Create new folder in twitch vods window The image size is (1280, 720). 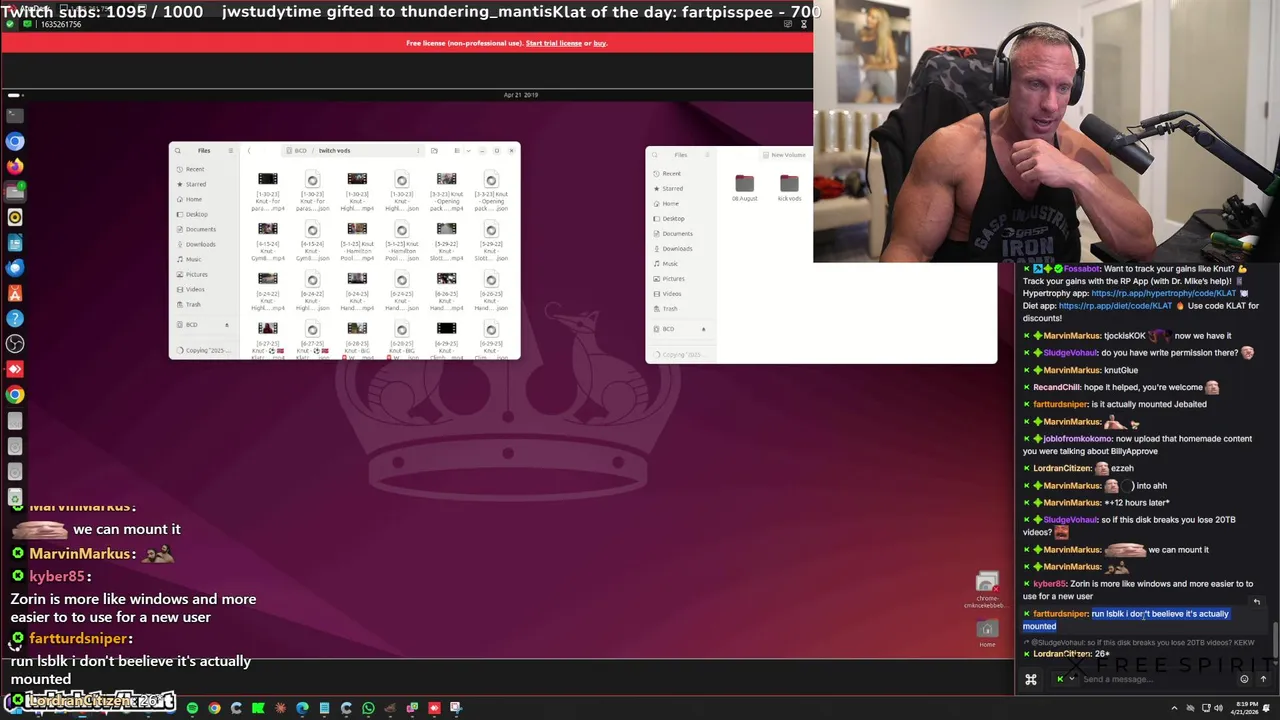coord(434,151)
